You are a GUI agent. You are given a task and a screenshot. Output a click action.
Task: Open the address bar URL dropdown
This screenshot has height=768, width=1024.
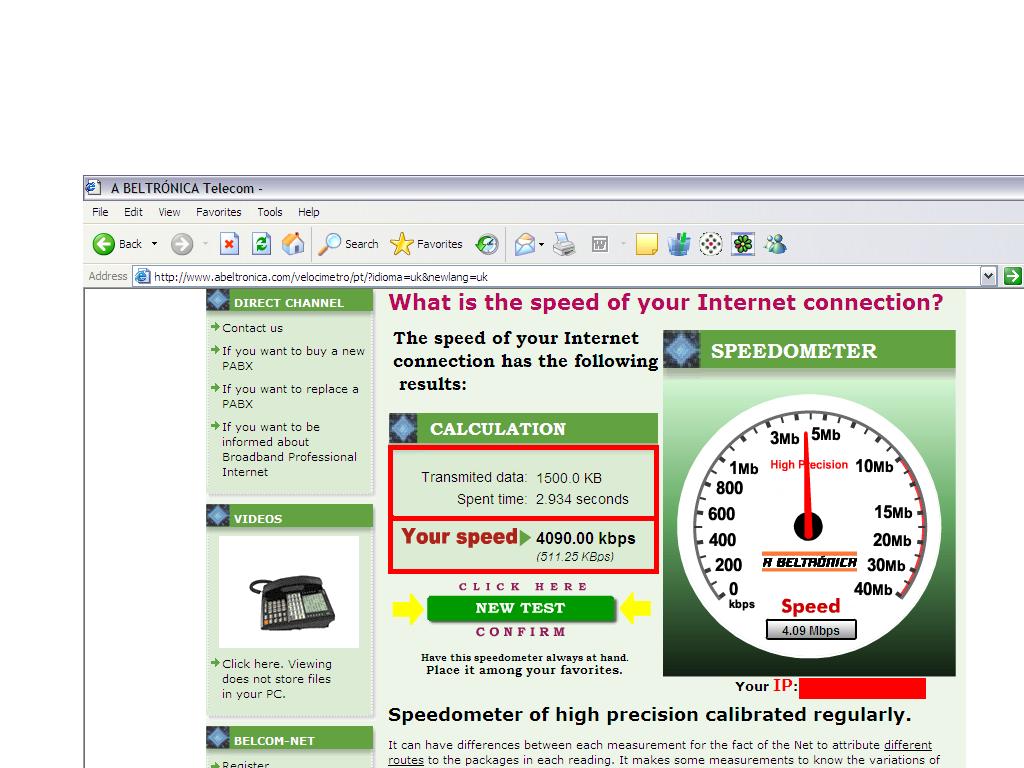click(989, 276)
